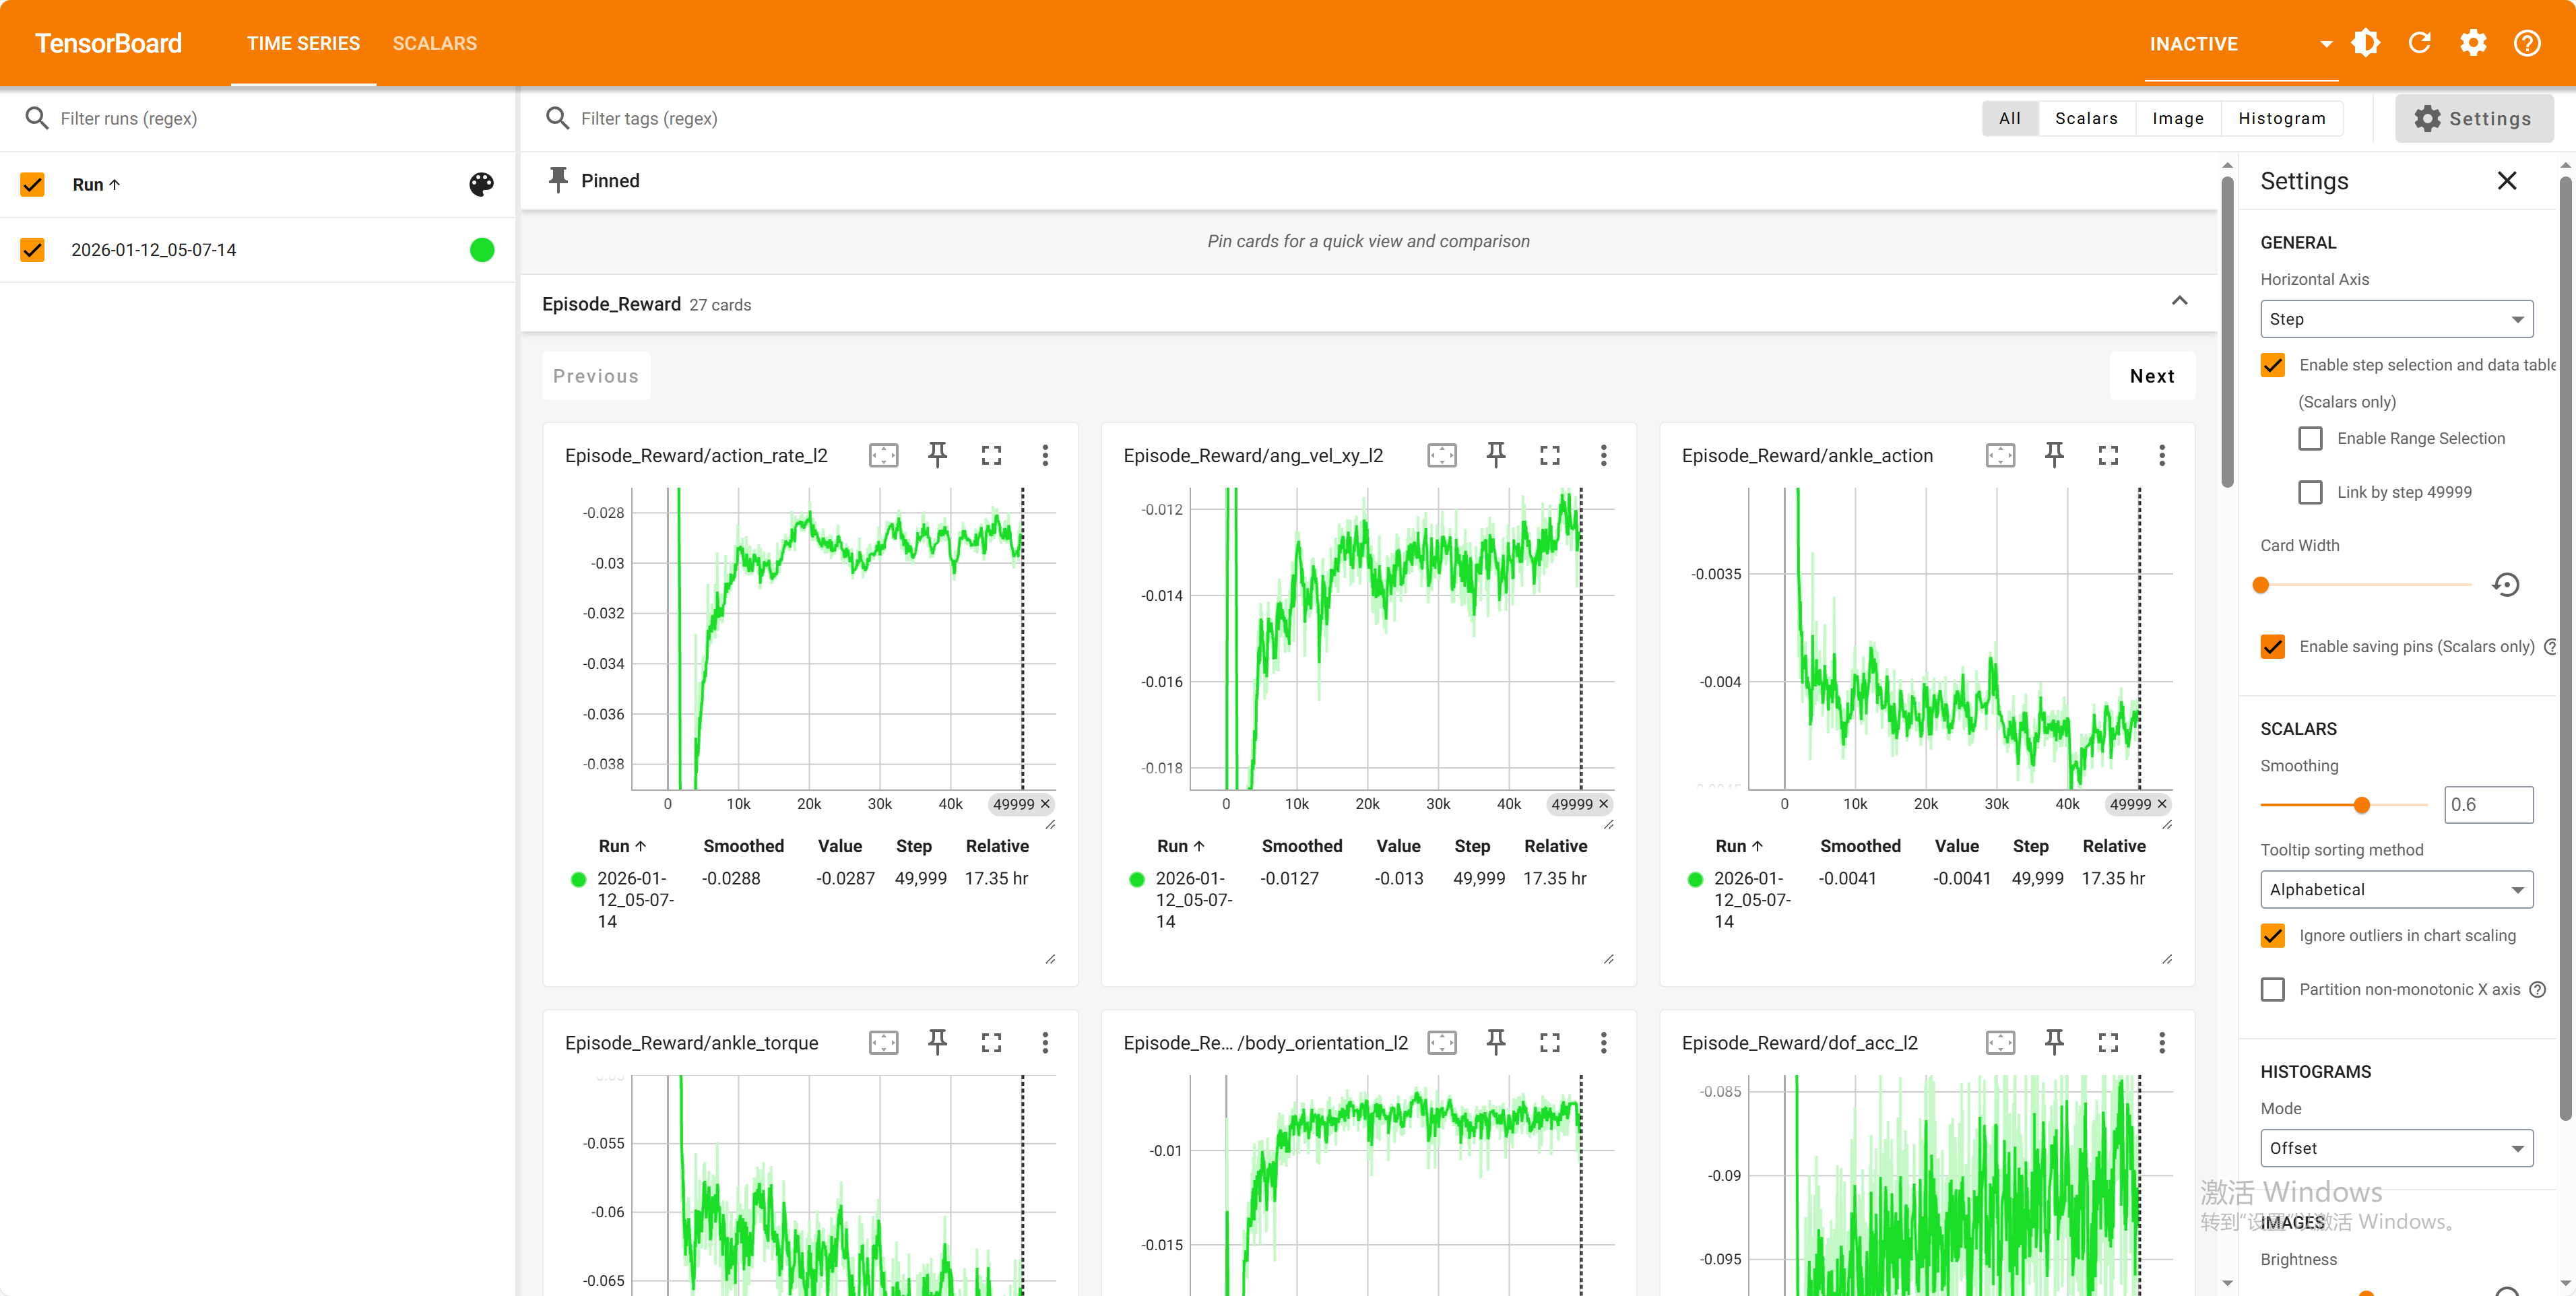Adjust the Smoothing slider handle
This screenshot has height=1296, width=2576.
[x=2362, y=805]
